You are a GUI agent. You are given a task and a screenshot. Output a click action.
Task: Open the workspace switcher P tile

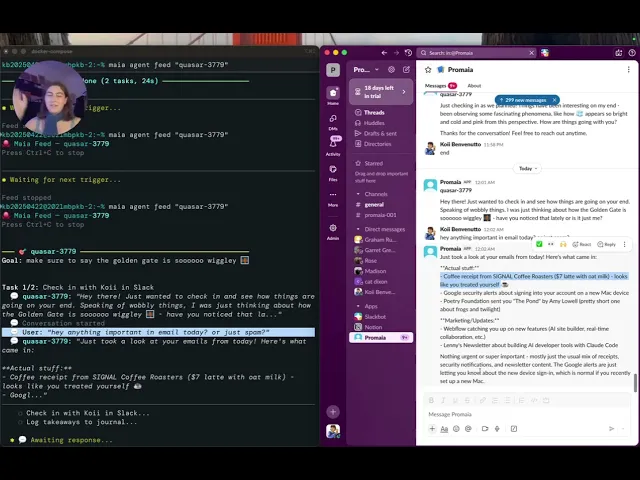pyautogui.click(x=333, y=70)
